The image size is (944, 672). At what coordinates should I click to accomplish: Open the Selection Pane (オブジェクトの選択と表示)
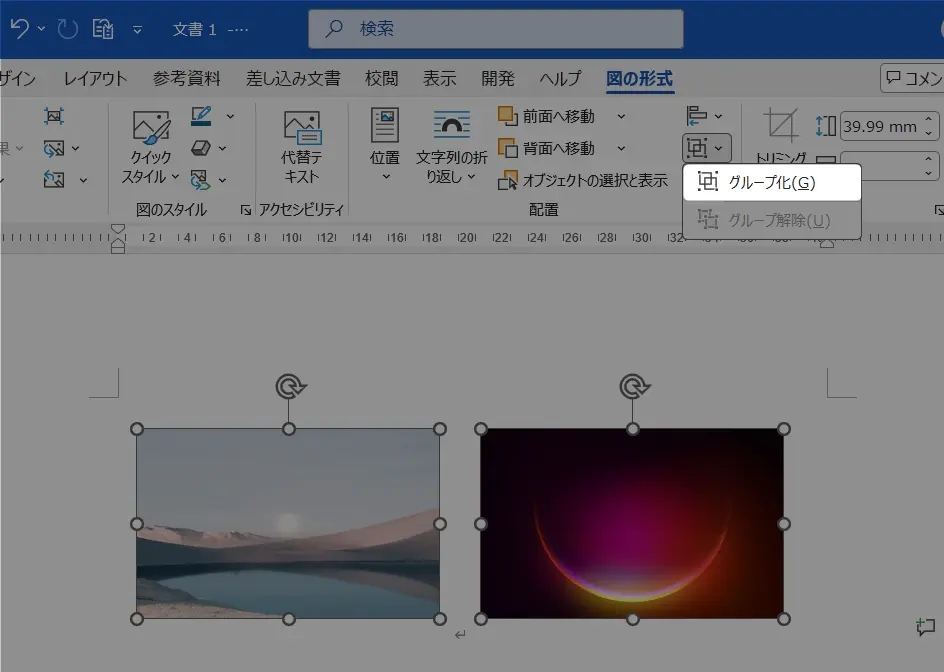point(583,180)
